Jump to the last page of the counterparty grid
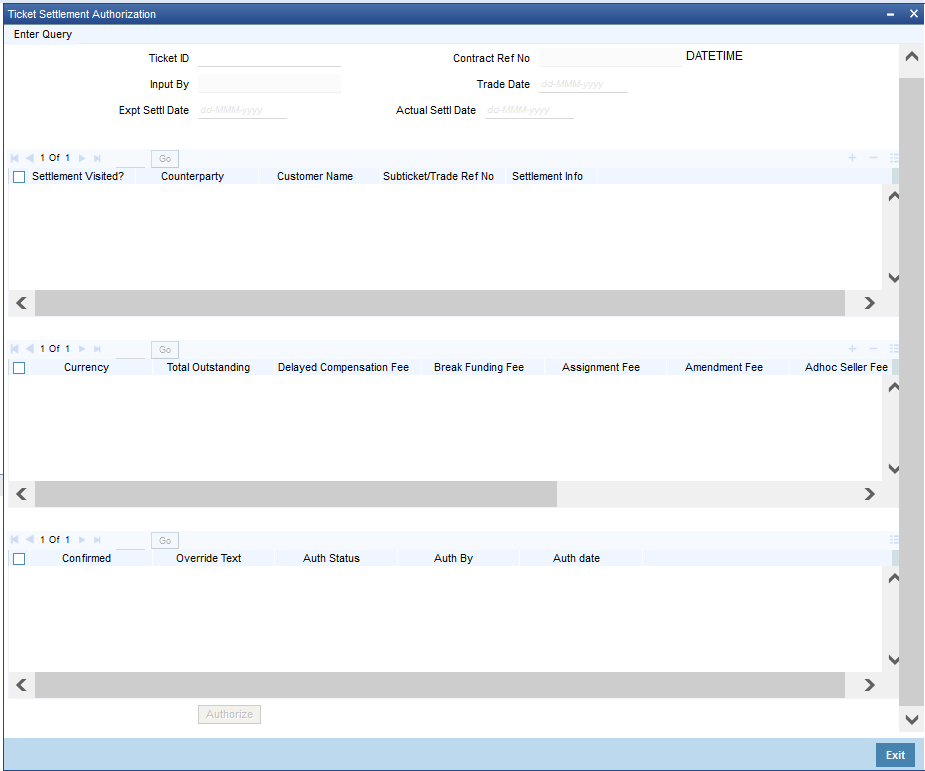Screen dimensions: 925x771 coord(95,158)
